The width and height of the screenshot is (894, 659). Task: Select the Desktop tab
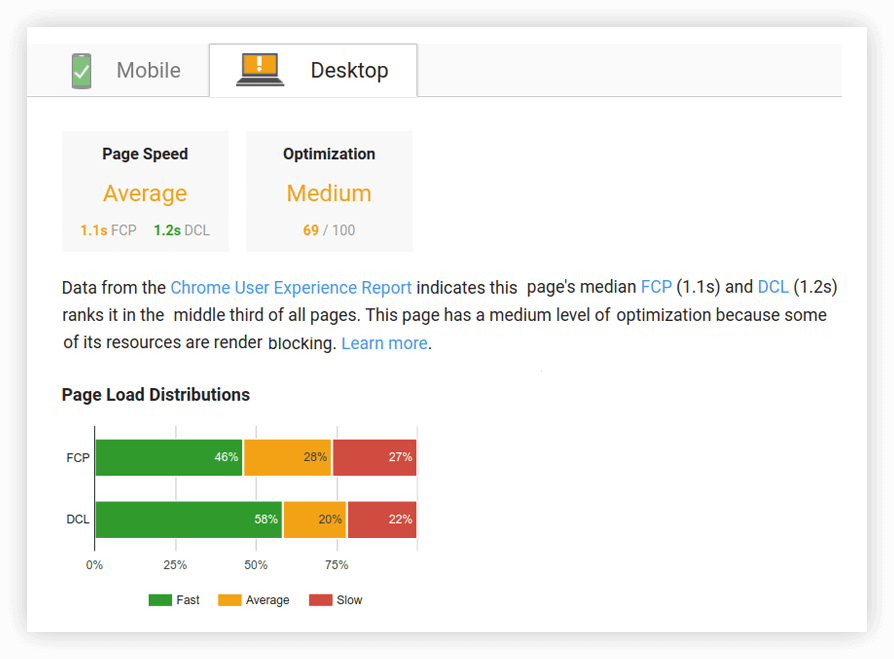(x=313, y=70)
